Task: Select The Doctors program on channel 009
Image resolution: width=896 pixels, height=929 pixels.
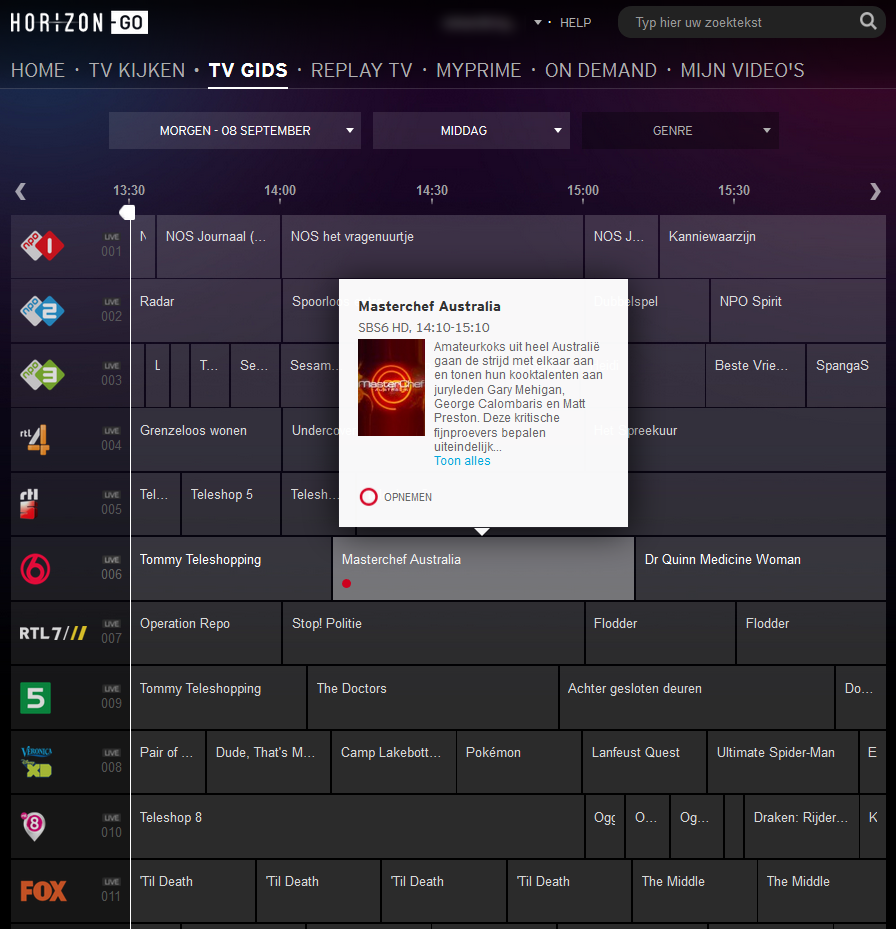Action: (433, 697)
